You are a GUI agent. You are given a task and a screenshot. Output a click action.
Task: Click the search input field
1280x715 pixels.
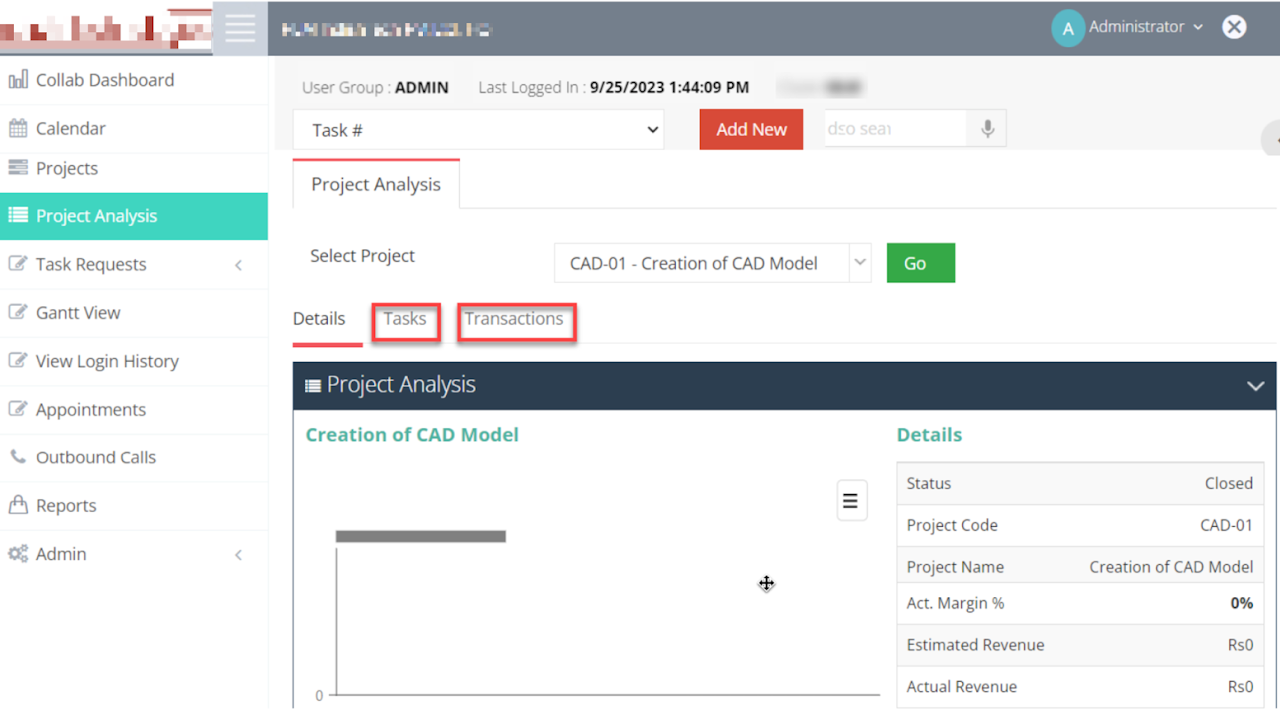tap(894, 129)
